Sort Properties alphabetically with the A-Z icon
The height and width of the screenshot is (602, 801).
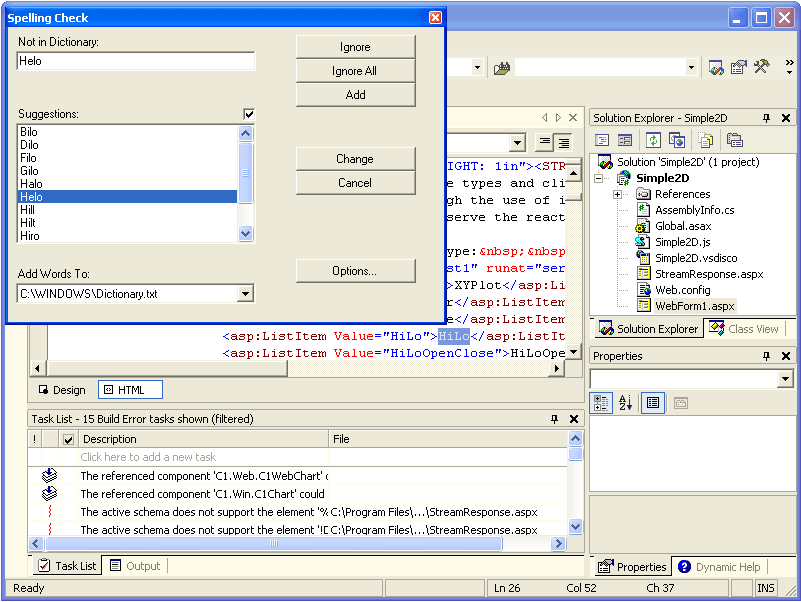623,402
